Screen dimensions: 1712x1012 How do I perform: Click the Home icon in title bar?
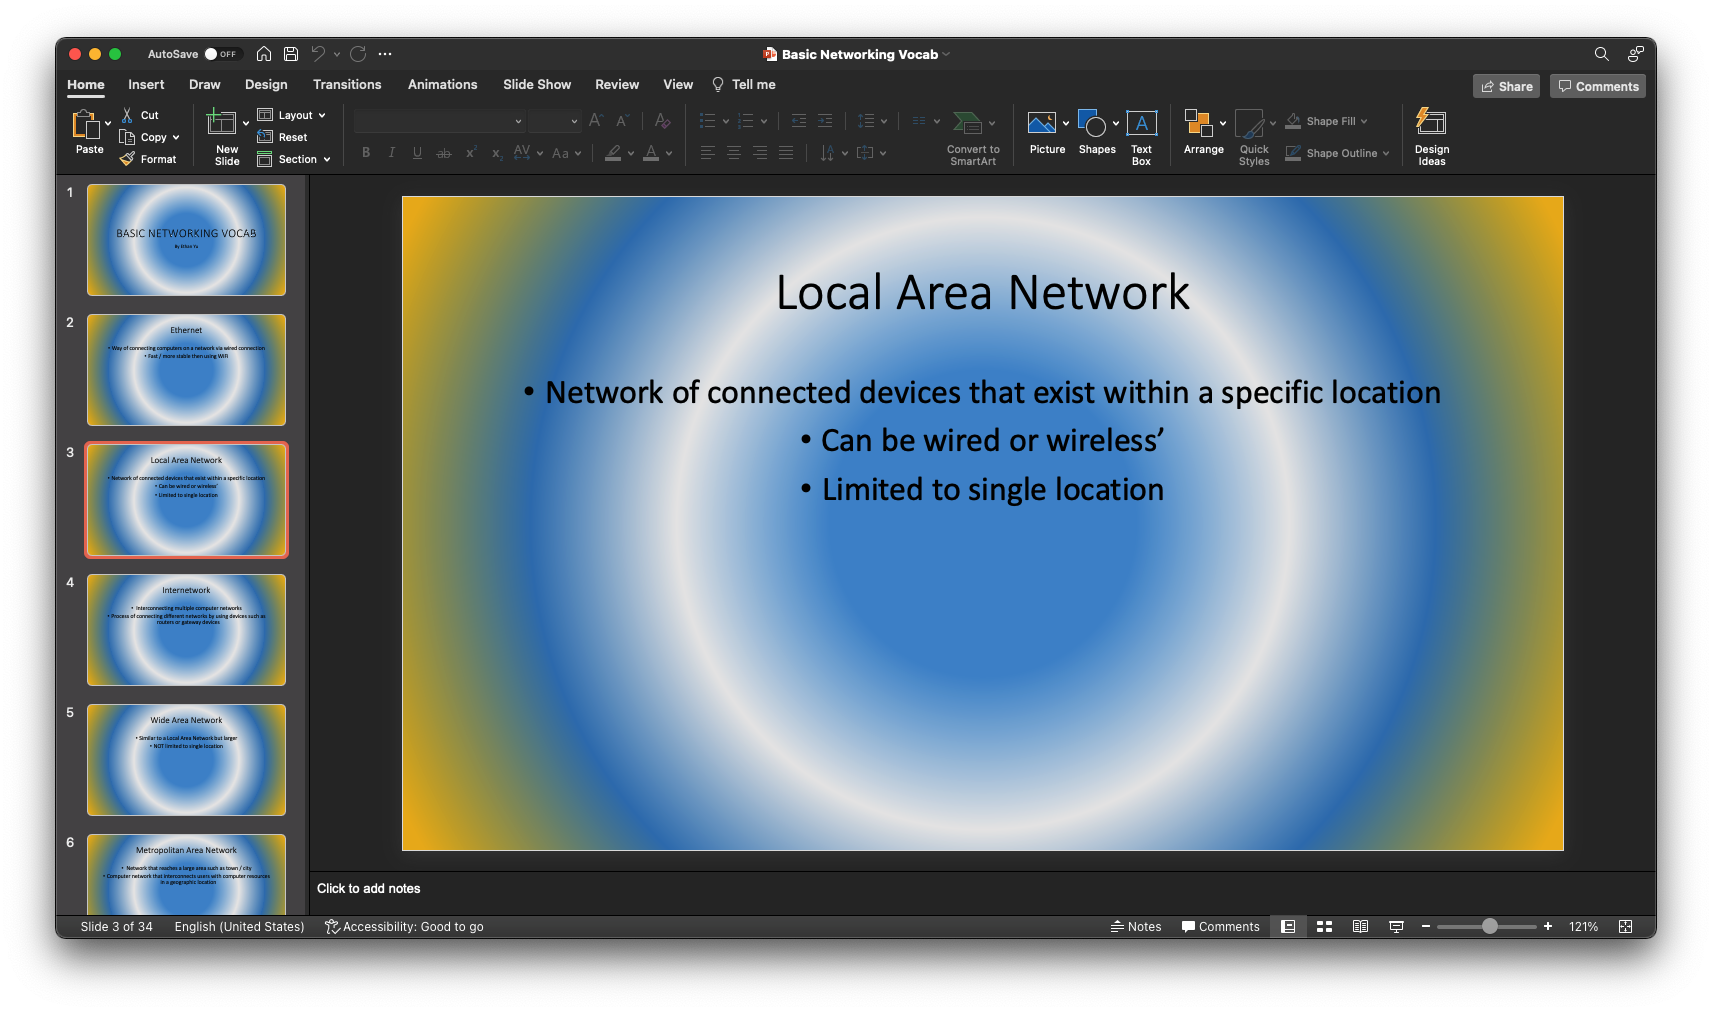264,54
